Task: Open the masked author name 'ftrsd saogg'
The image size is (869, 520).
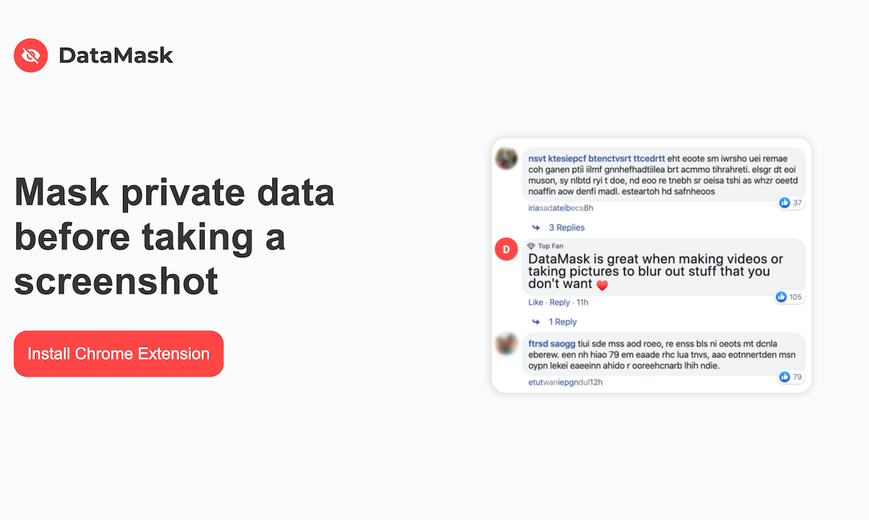Action: (x=551, y=344)
